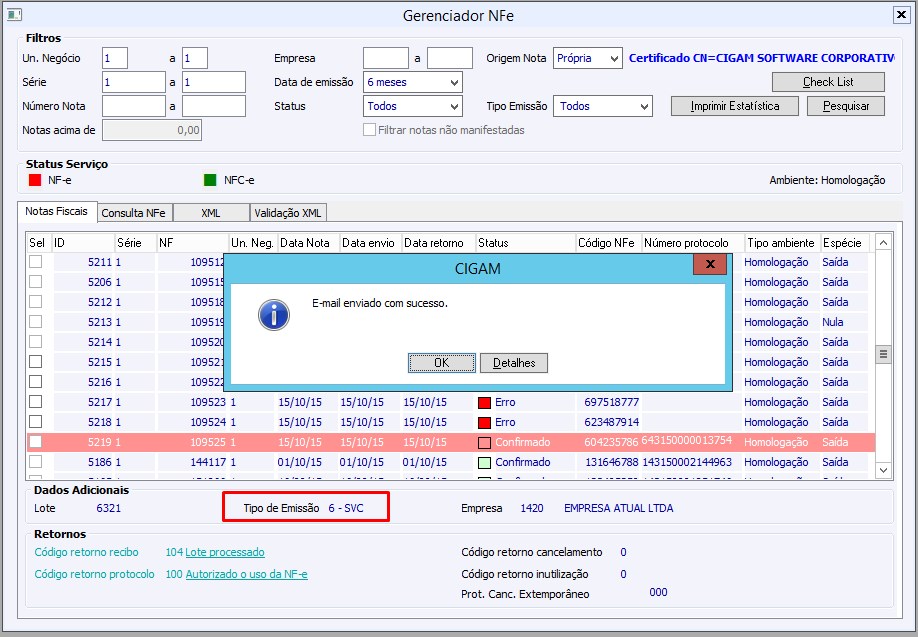
Task: Switch to the Consulta NFe tab
Action: [134, 213]
